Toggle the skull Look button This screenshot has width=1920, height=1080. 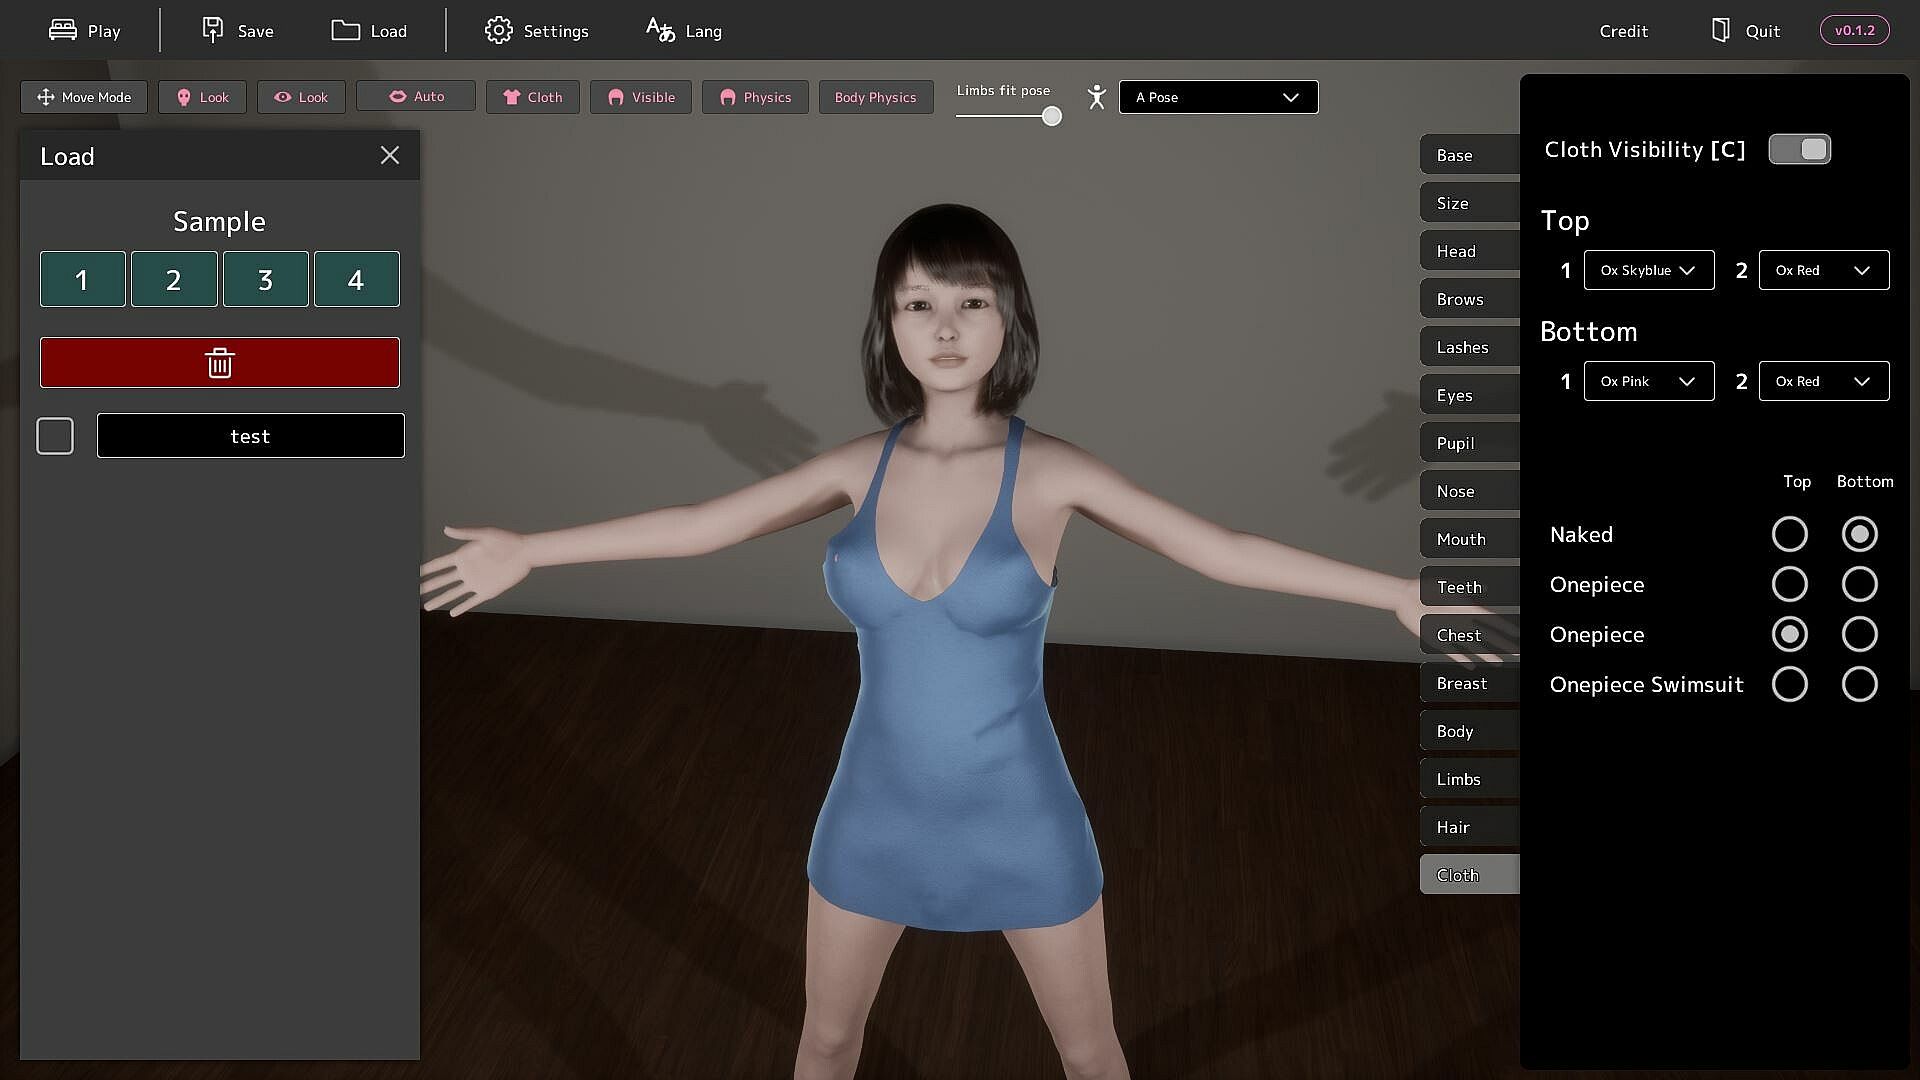[x=202, y=97]
